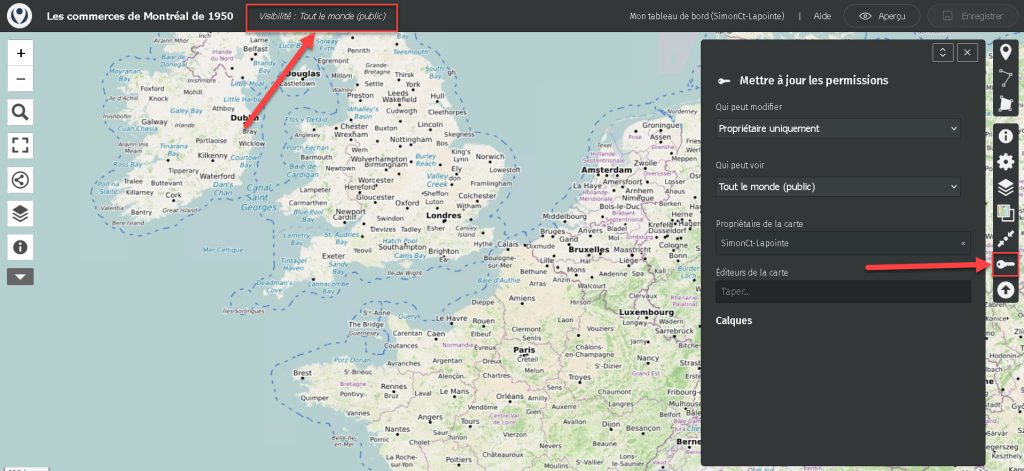Open the map search magnifier tool
The width and height of the screenshot is (1024, 471).
click(x=20, y=111)
